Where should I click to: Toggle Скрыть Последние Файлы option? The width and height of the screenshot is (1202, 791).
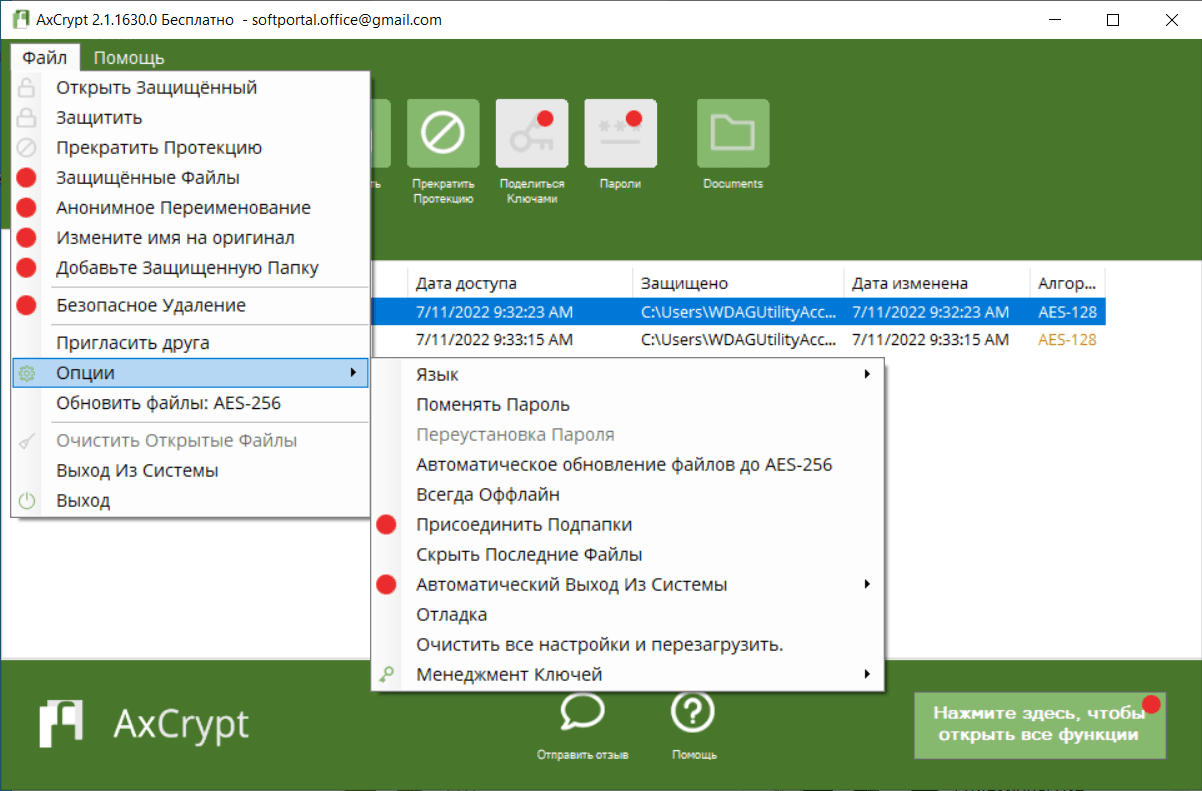pyautogui.click(x=628, y=555)
